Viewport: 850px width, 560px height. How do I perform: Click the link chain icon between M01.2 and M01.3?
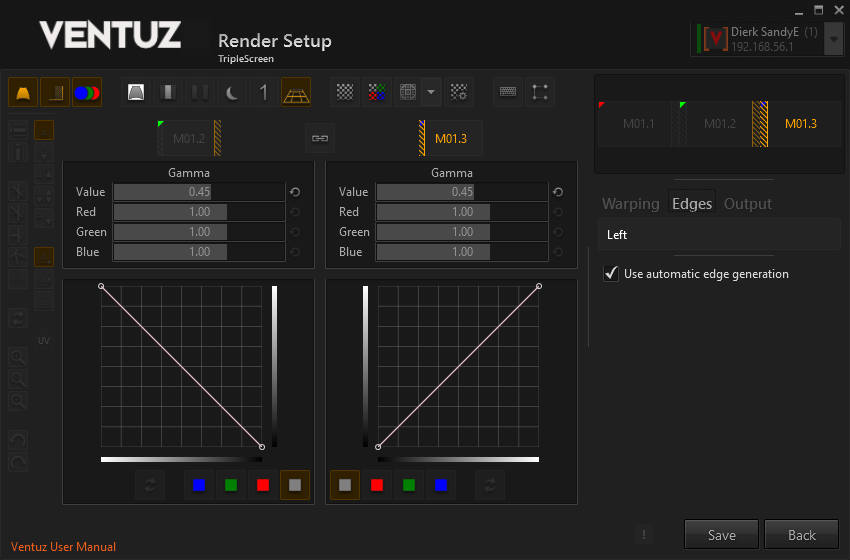coord(320,138)
